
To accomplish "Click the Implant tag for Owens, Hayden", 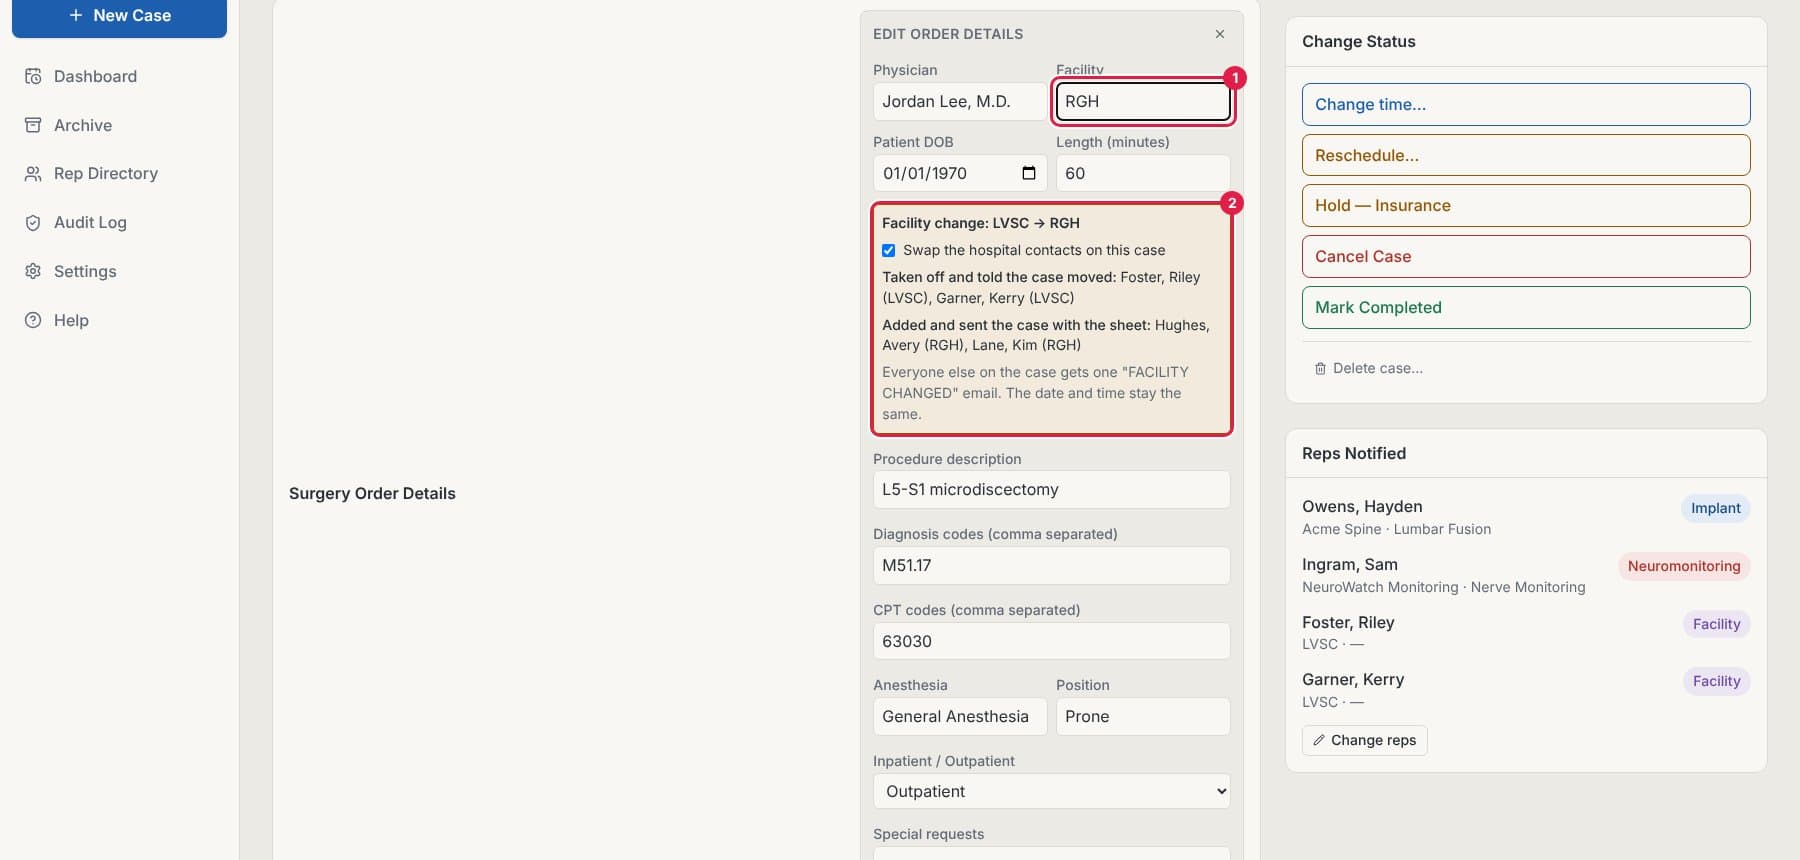I will [1715, 508].
